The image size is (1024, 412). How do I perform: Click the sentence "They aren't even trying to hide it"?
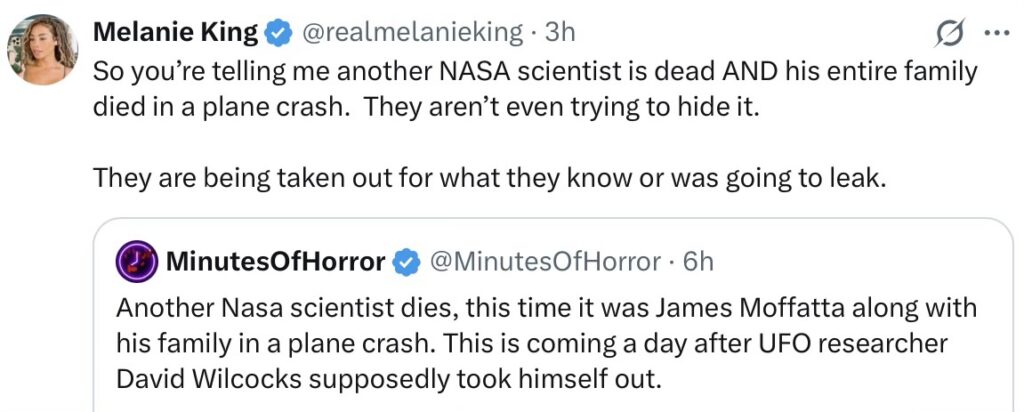[x=561, y=106]
